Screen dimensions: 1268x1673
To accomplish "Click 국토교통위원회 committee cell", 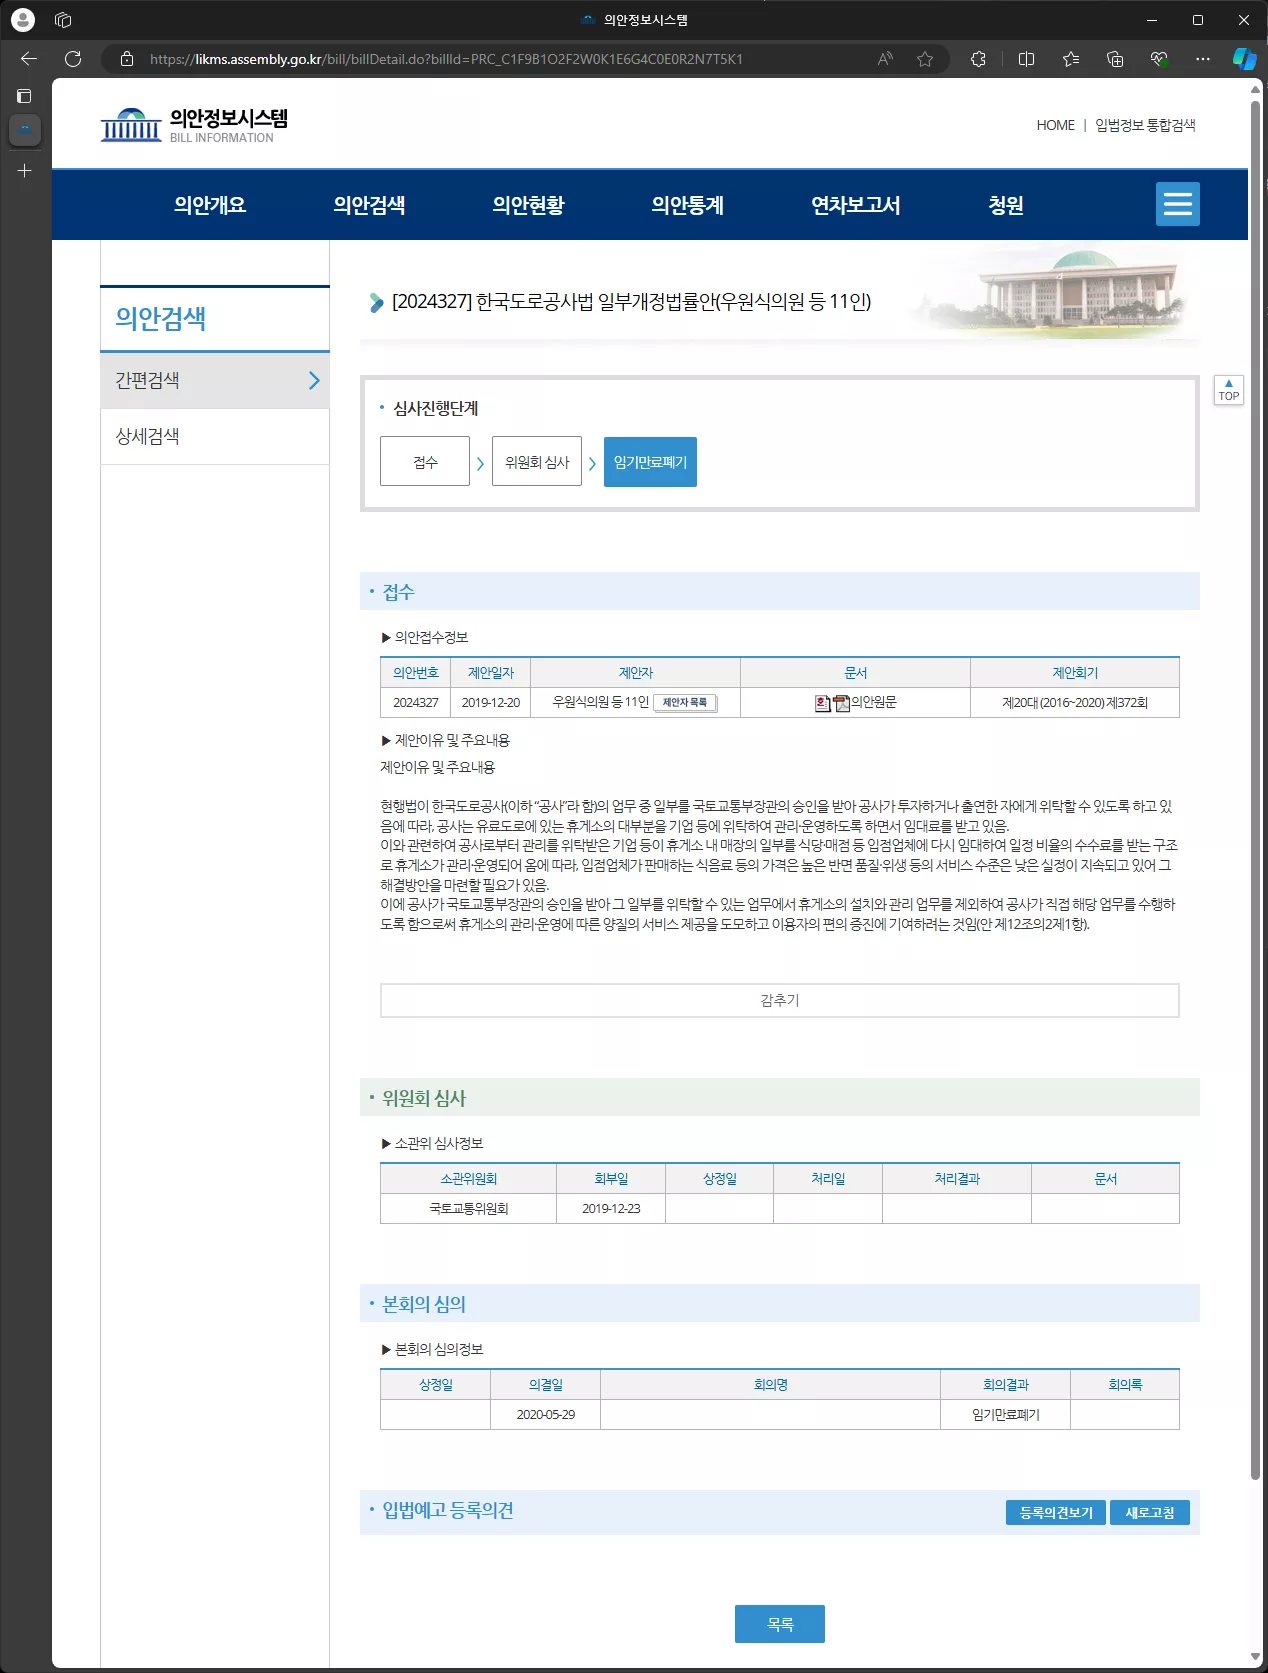I will point(468,1209).
